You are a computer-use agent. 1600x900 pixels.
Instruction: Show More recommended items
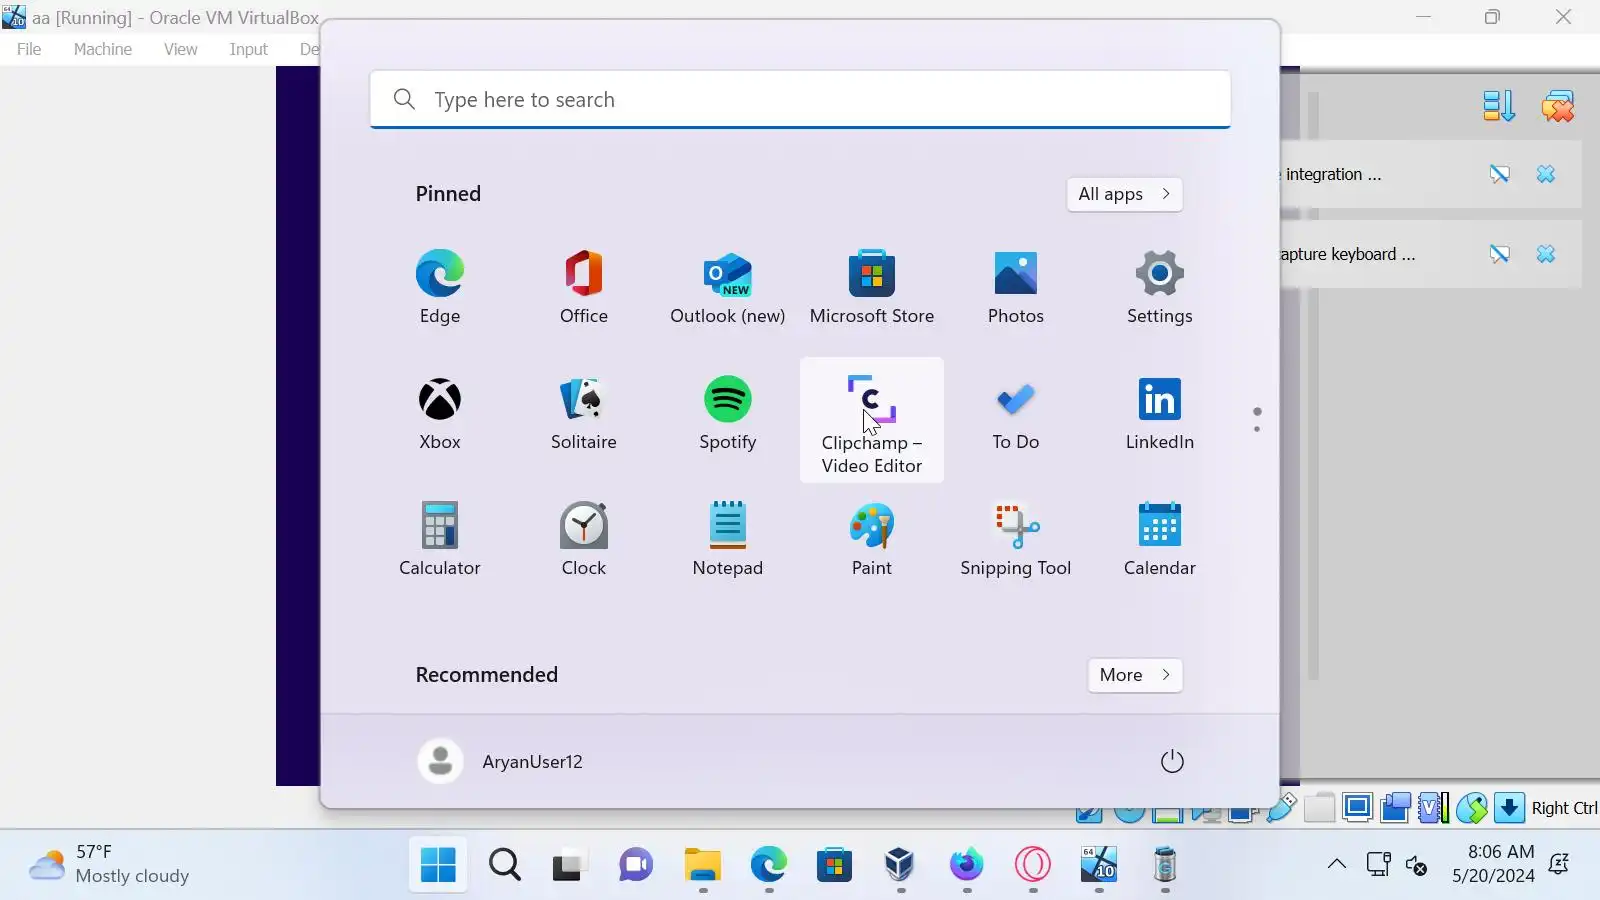pos(1135,675)
